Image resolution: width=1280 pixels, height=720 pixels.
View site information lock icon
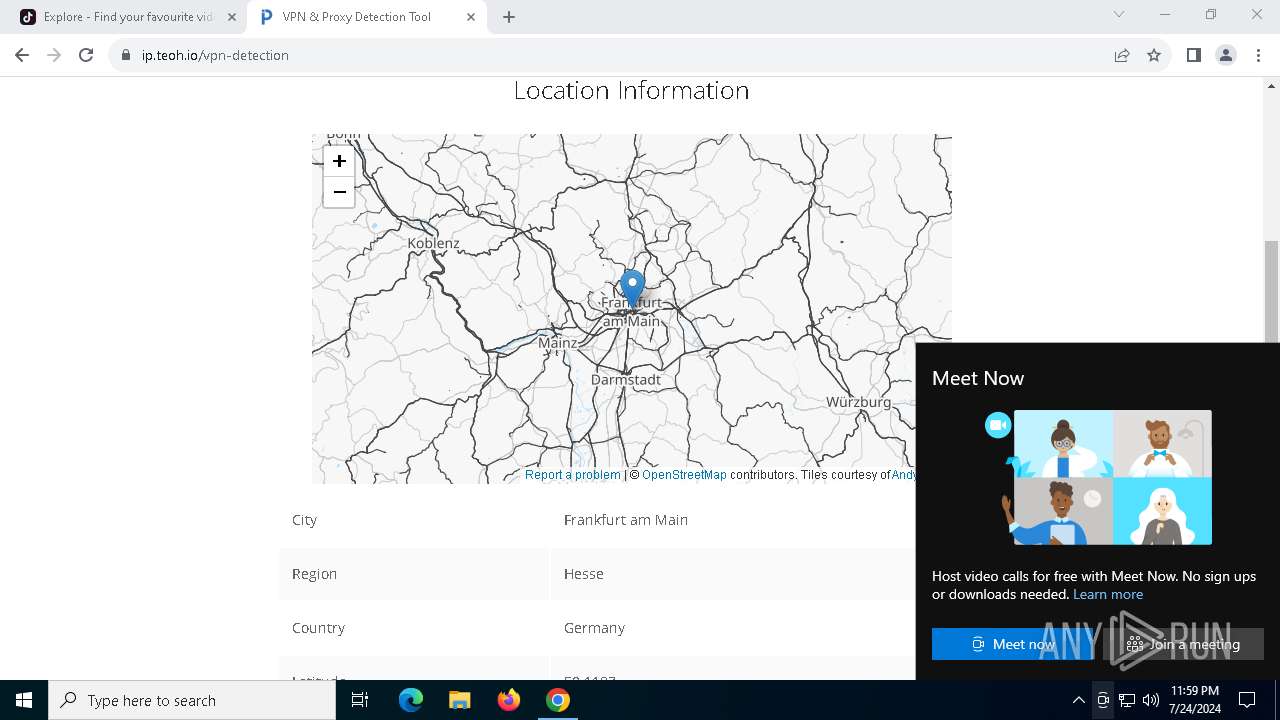click(x=126, y=55)
